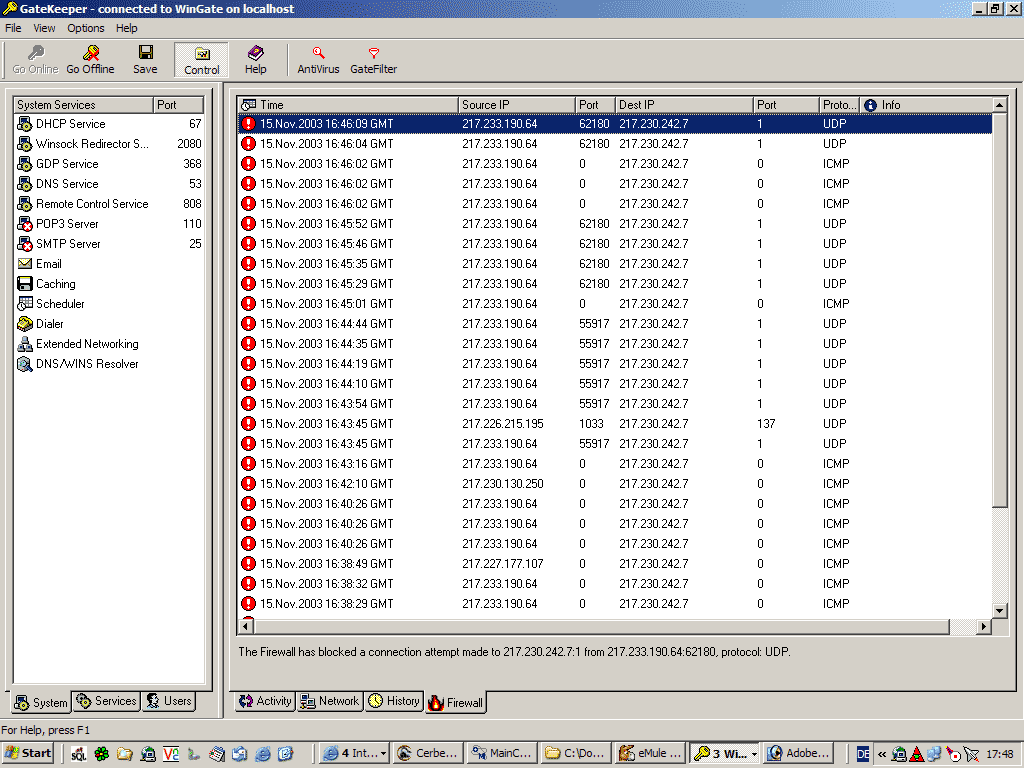1024x768 pixels.
Task: Select the Email item
Action: (40, 264)
